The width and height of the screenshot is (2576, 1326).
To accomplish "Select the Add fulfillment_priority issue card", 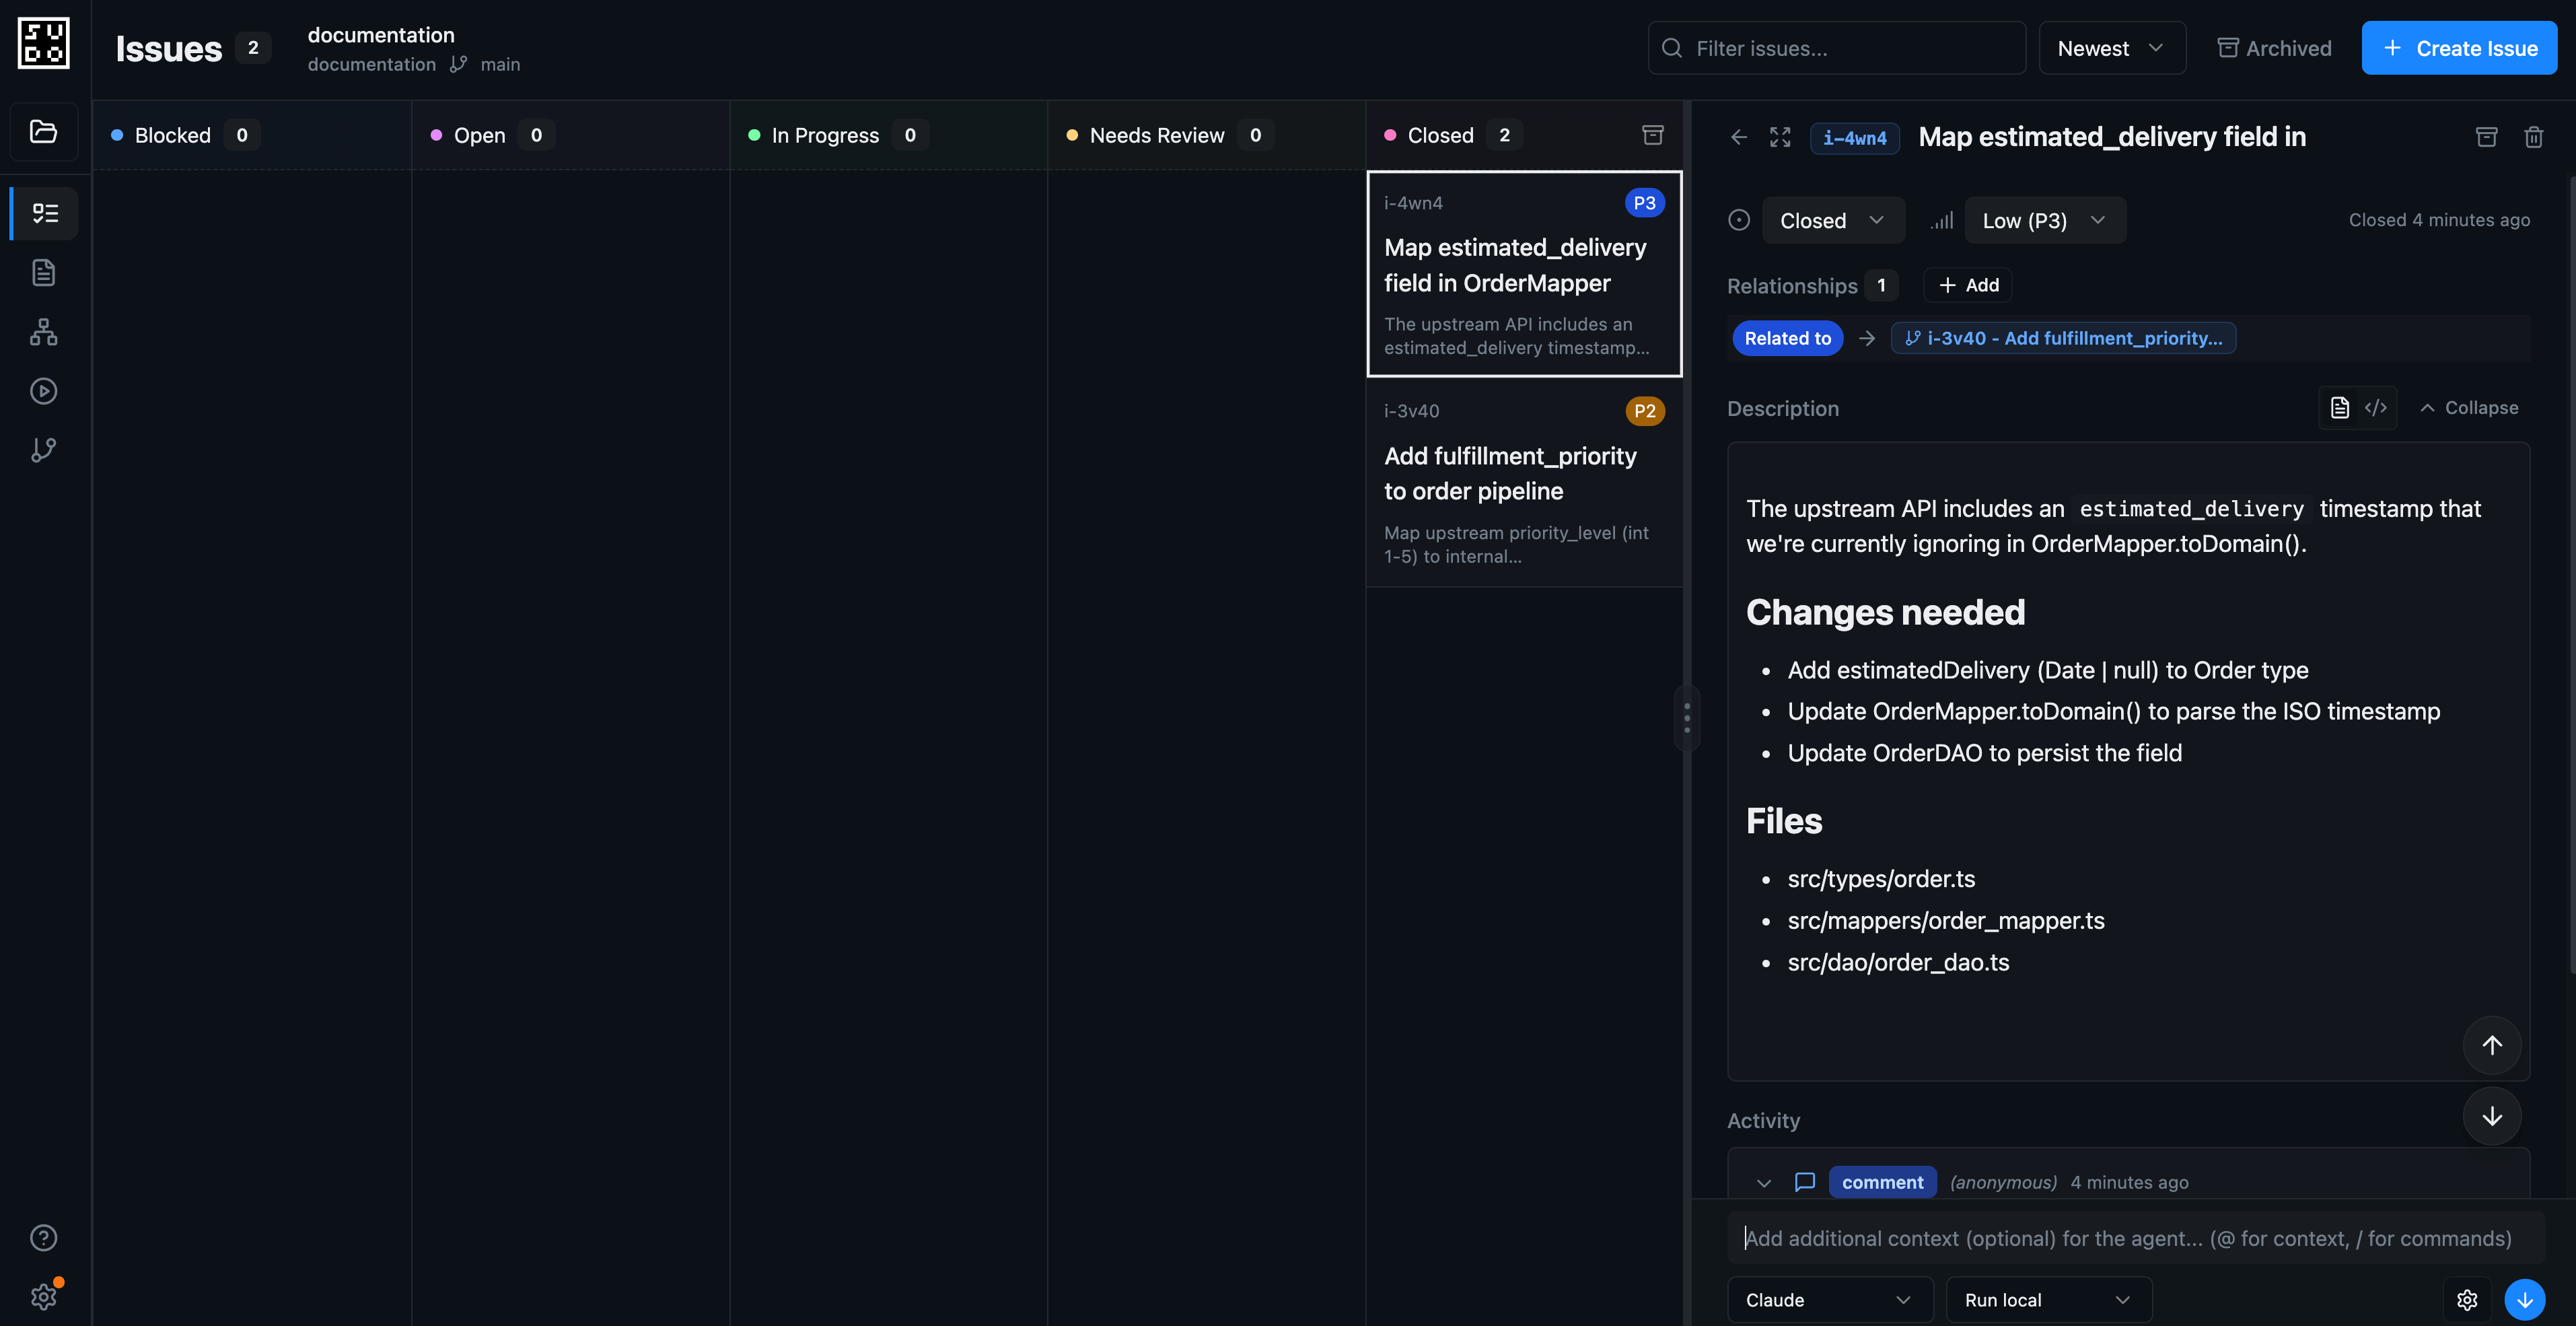I will [1524, 482].
